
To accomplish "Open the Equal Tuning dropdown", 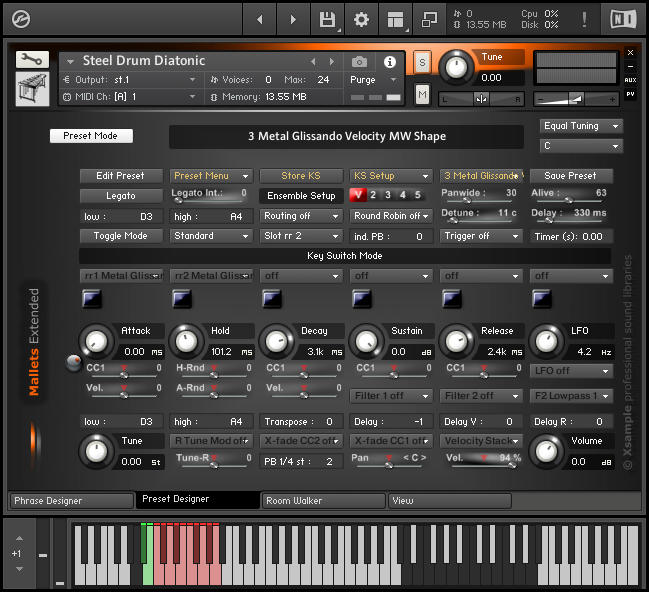I will [581, 126].
